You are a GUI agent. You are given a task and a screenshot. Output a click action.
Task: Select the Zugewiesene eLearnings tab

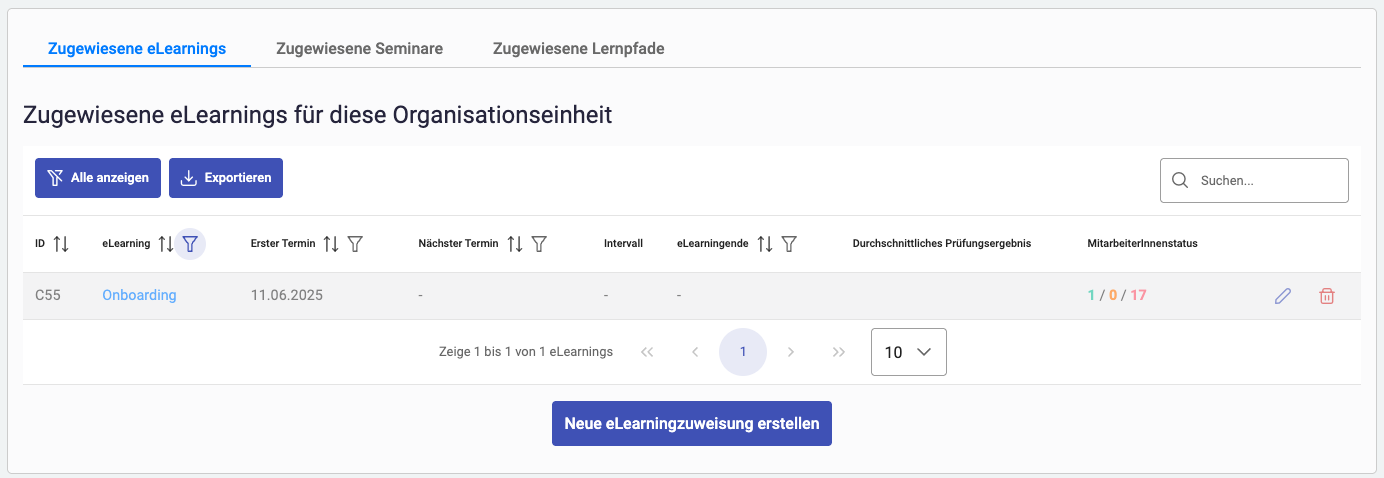click(137, 48)
